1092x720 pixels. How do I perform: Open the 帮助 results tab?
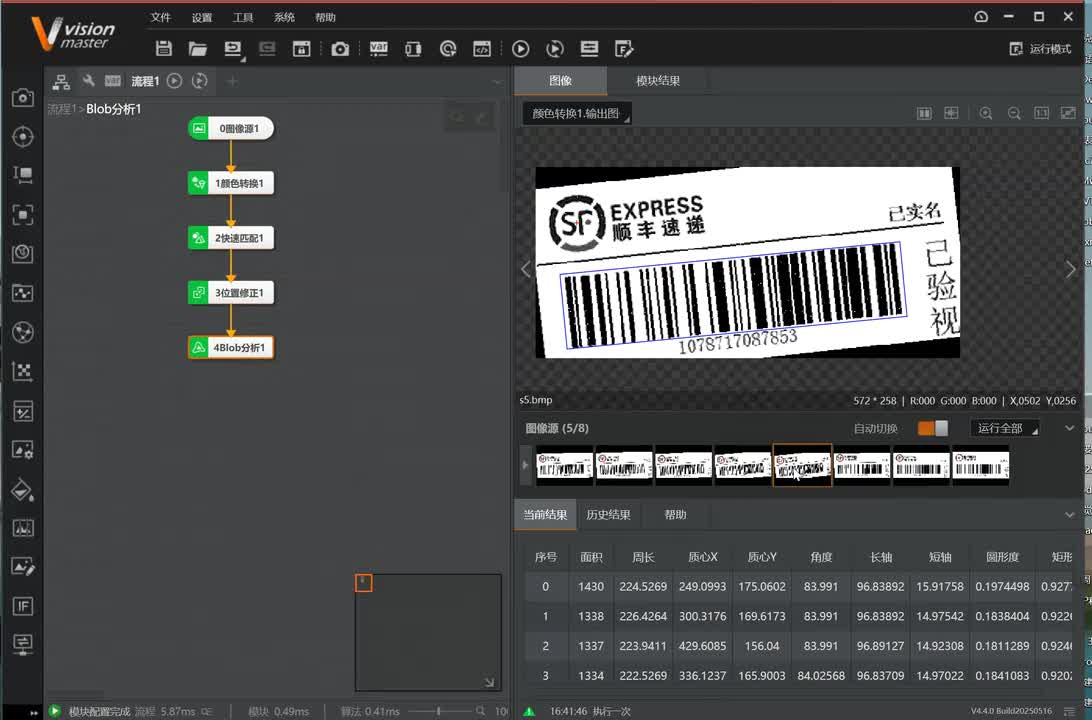coord(675,515)
